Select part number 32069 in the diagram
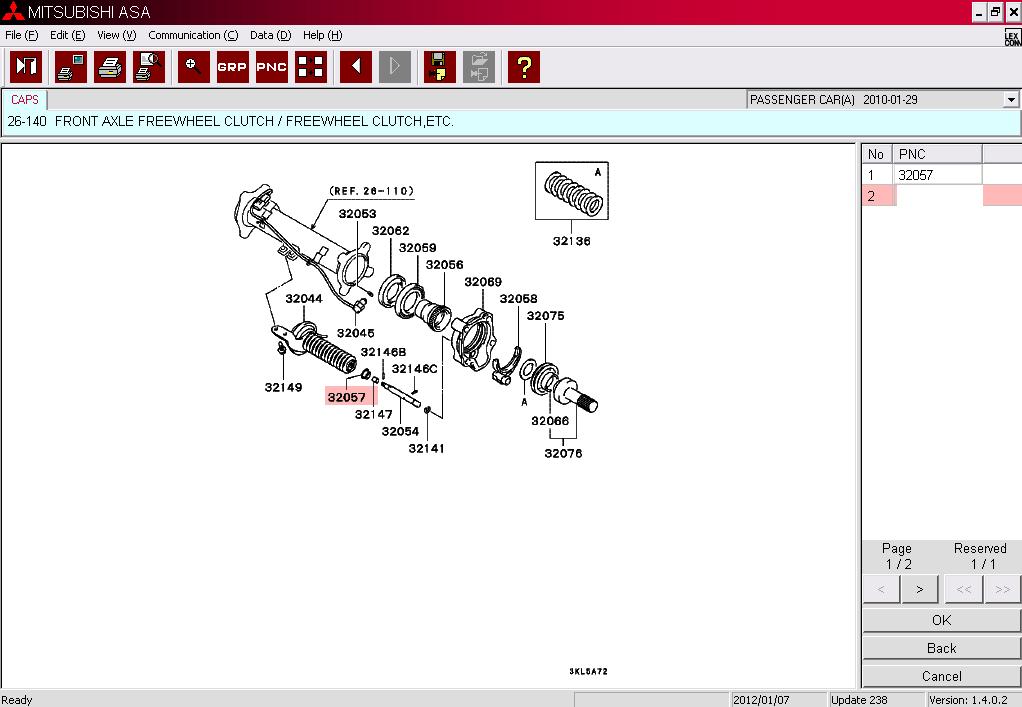The image size is (1022, 707). coord(483,282)
